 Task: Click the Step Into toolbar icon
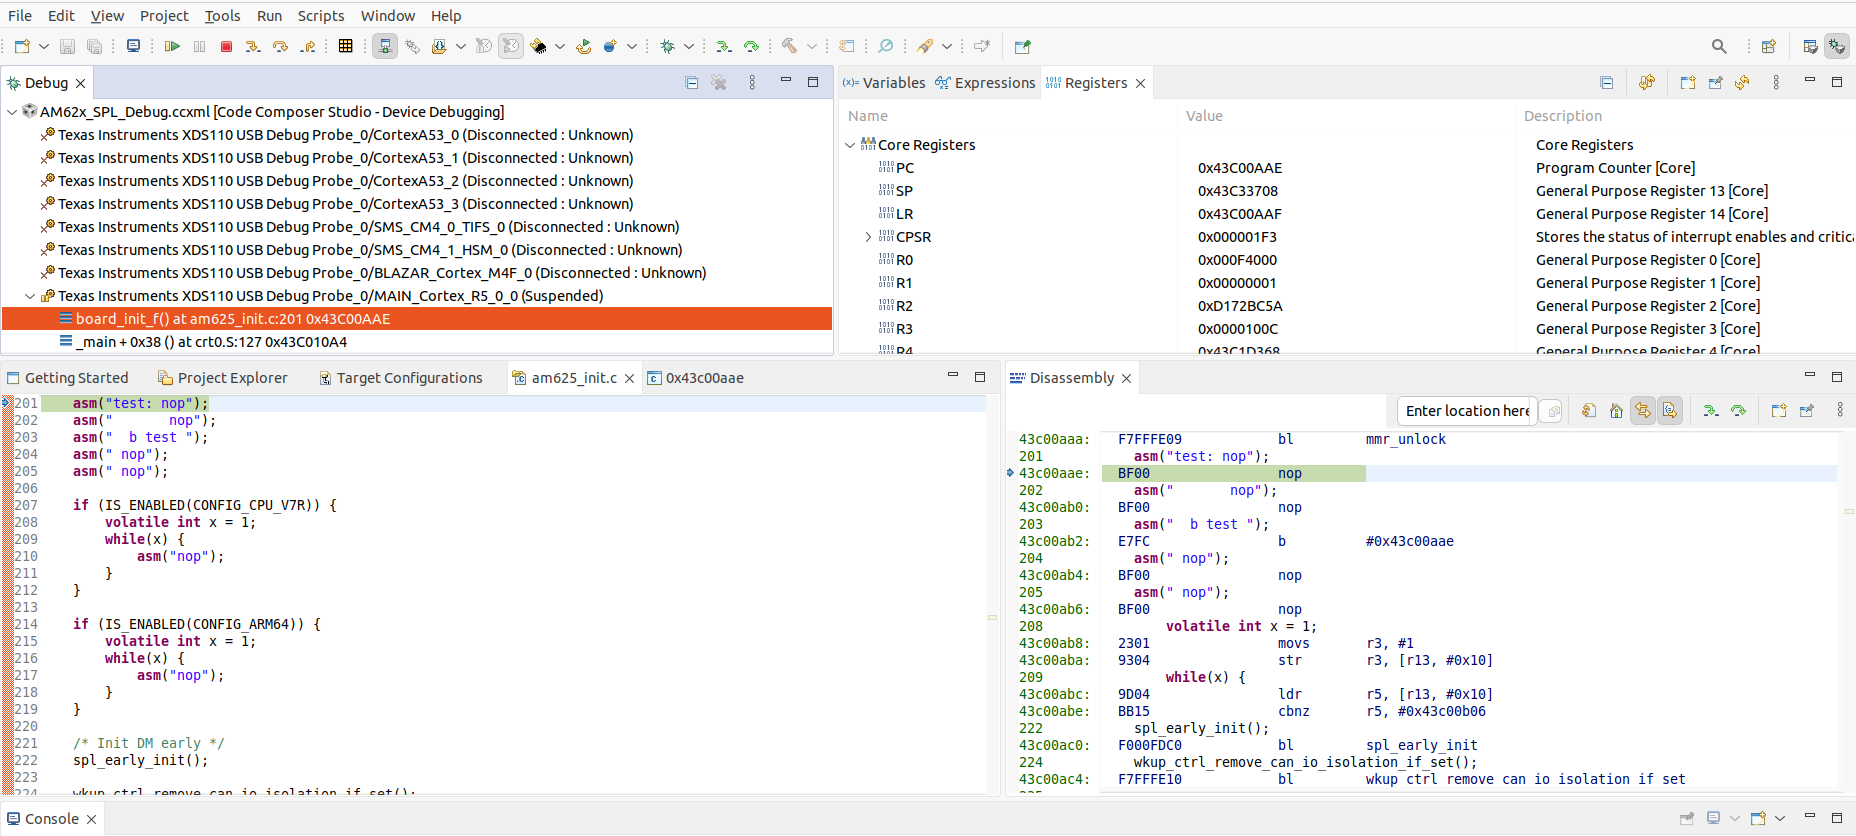[x=253, y=46]
